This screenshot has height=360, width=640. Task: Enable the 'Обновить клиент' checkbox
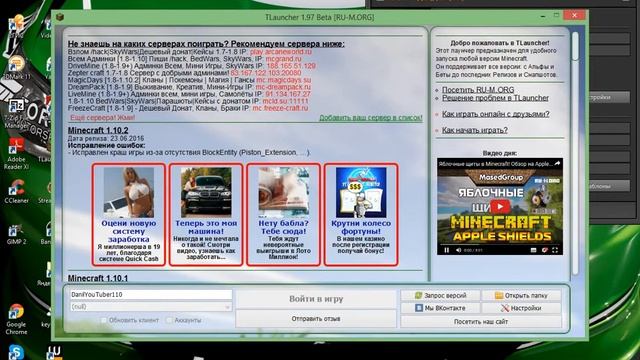104,320
